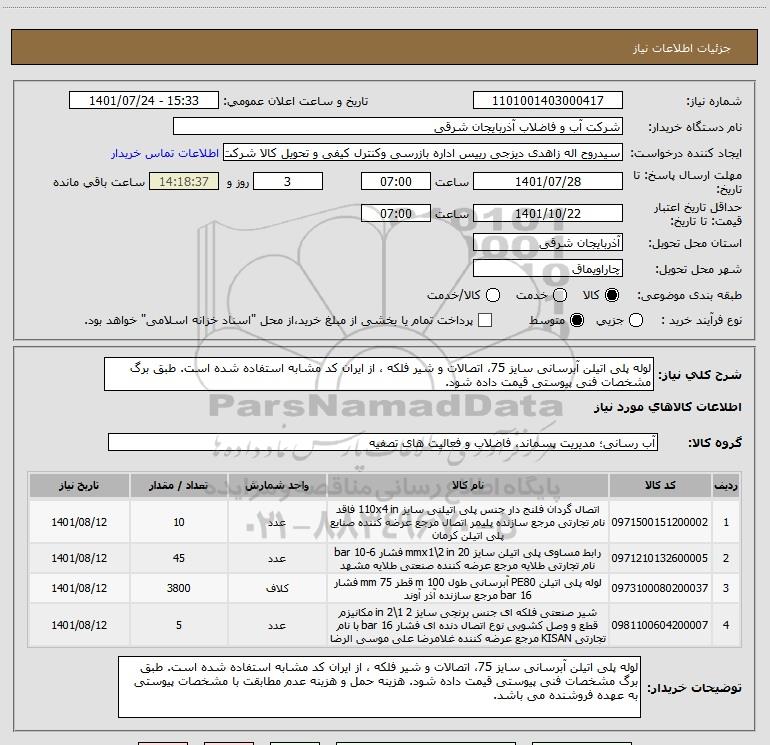Click need date 1401/08/12 in row 4

tap(79, 625)
